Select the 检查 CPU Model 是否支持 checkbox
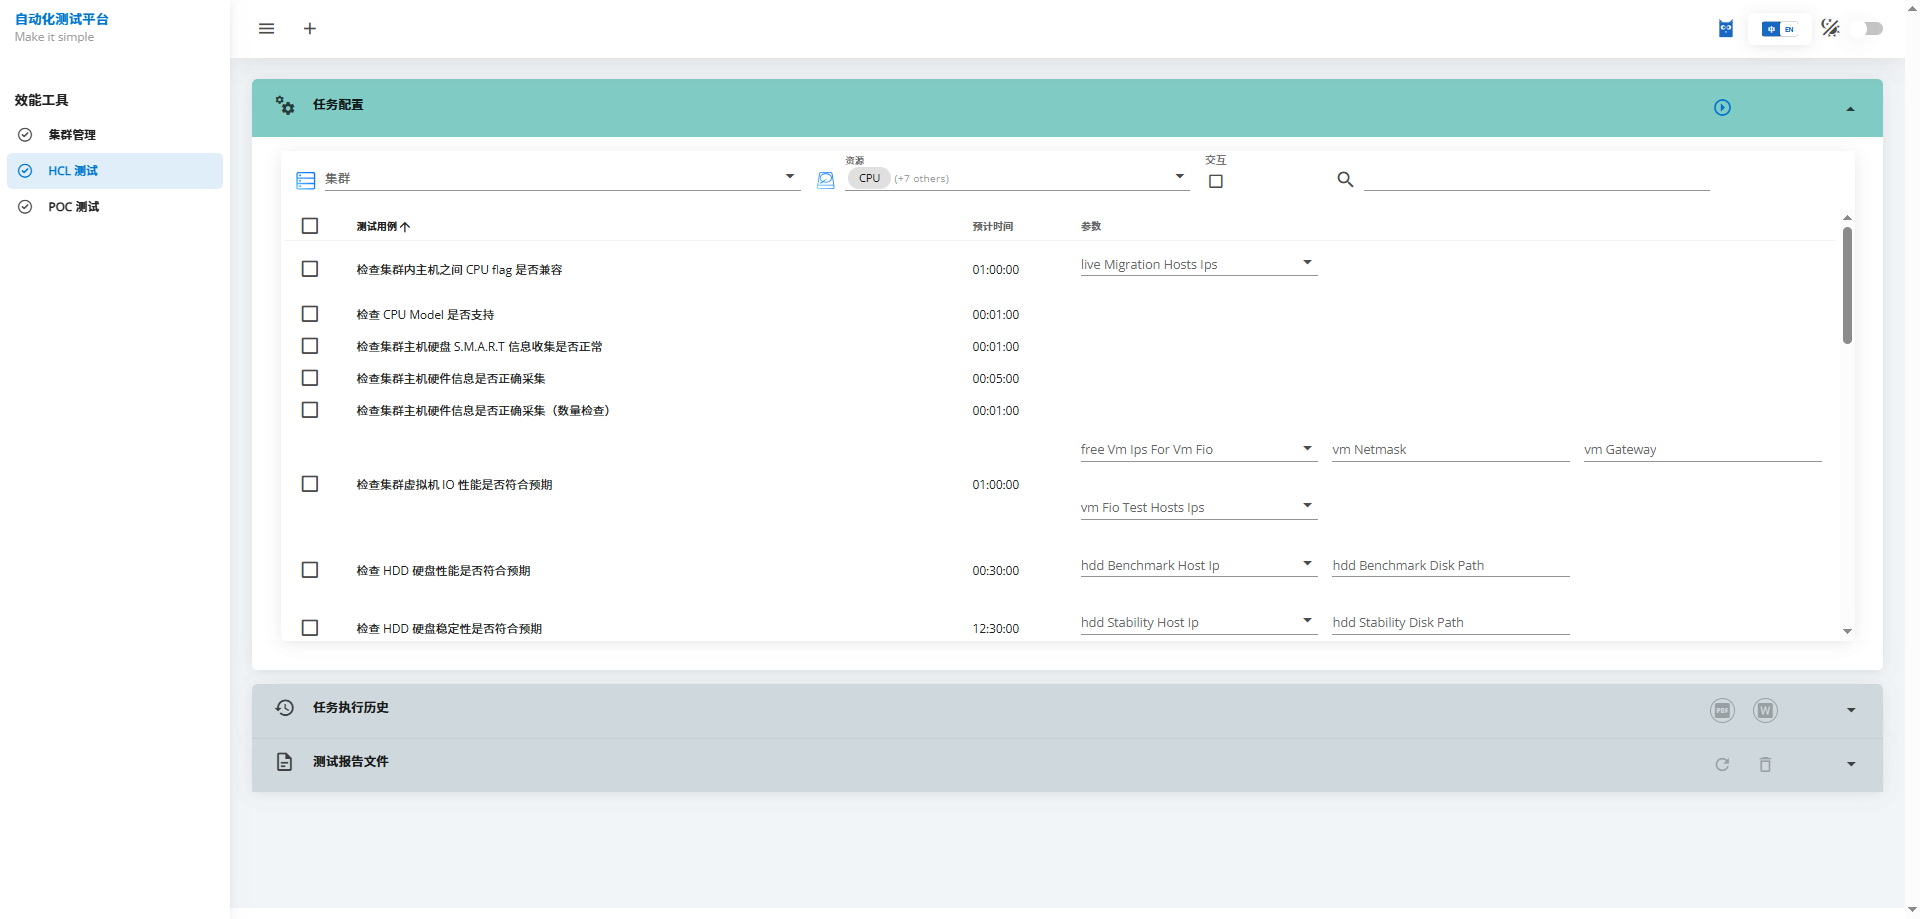Screen dimensions: 1920x919 [x=310, y=315]
